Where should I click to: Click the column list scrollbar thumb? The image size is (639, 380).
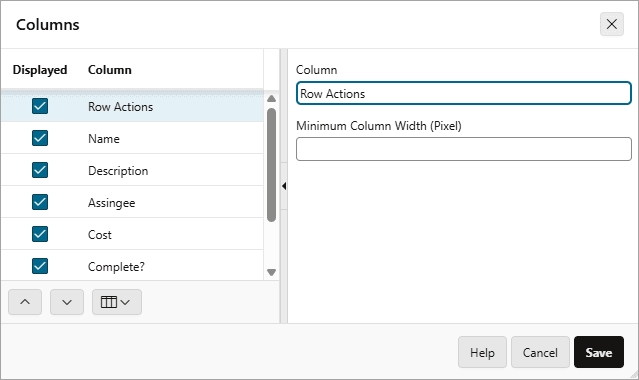point(271,165)
